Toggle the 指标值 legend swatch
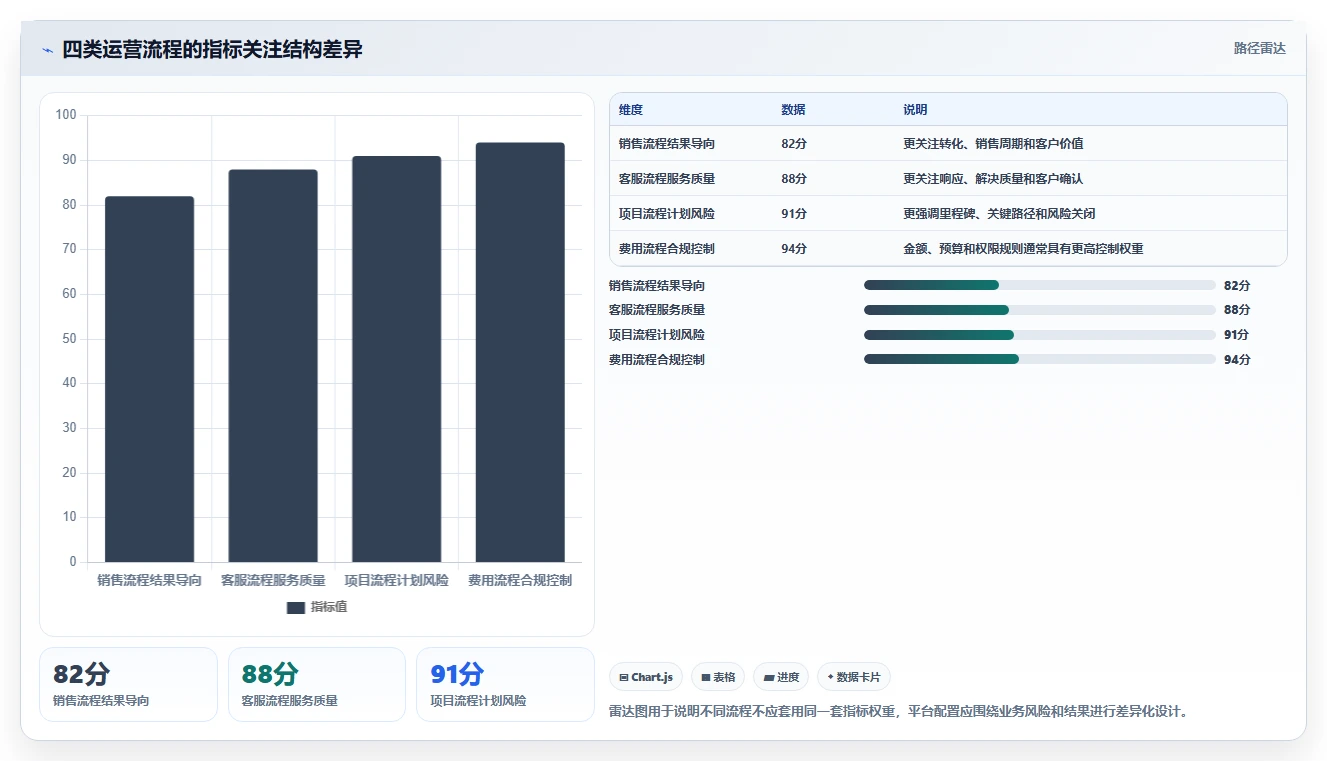Image resolution: width=1327 pixels, height=761 pixels. point(295,607)
